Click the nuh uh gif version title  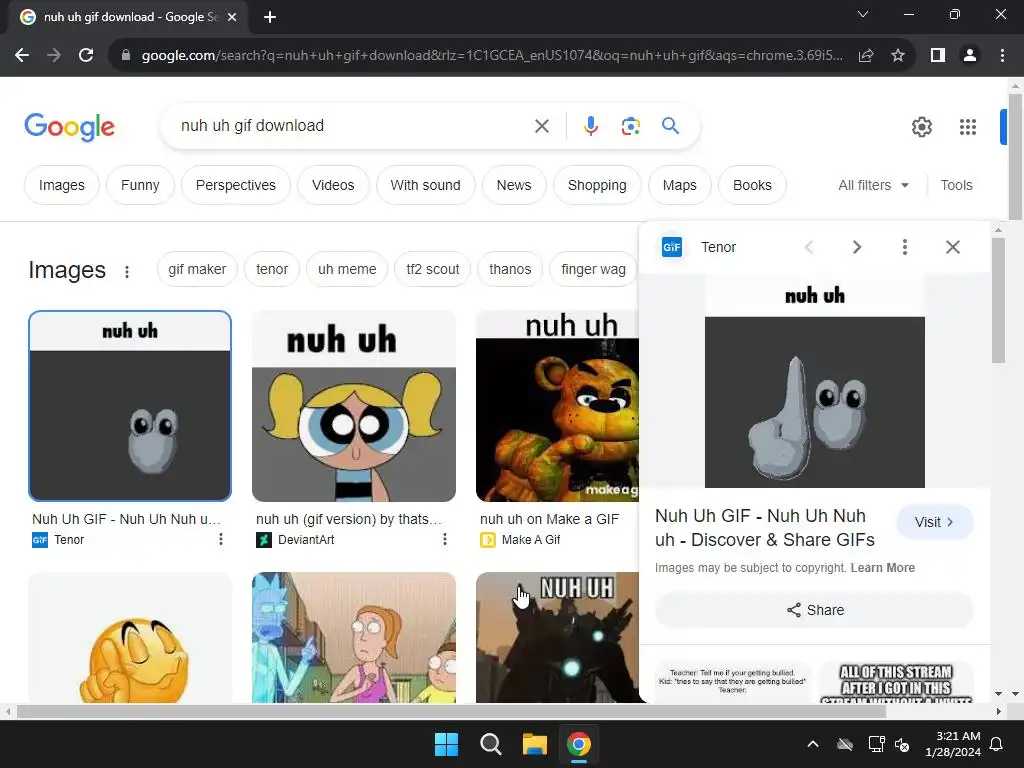click(349, 519)
